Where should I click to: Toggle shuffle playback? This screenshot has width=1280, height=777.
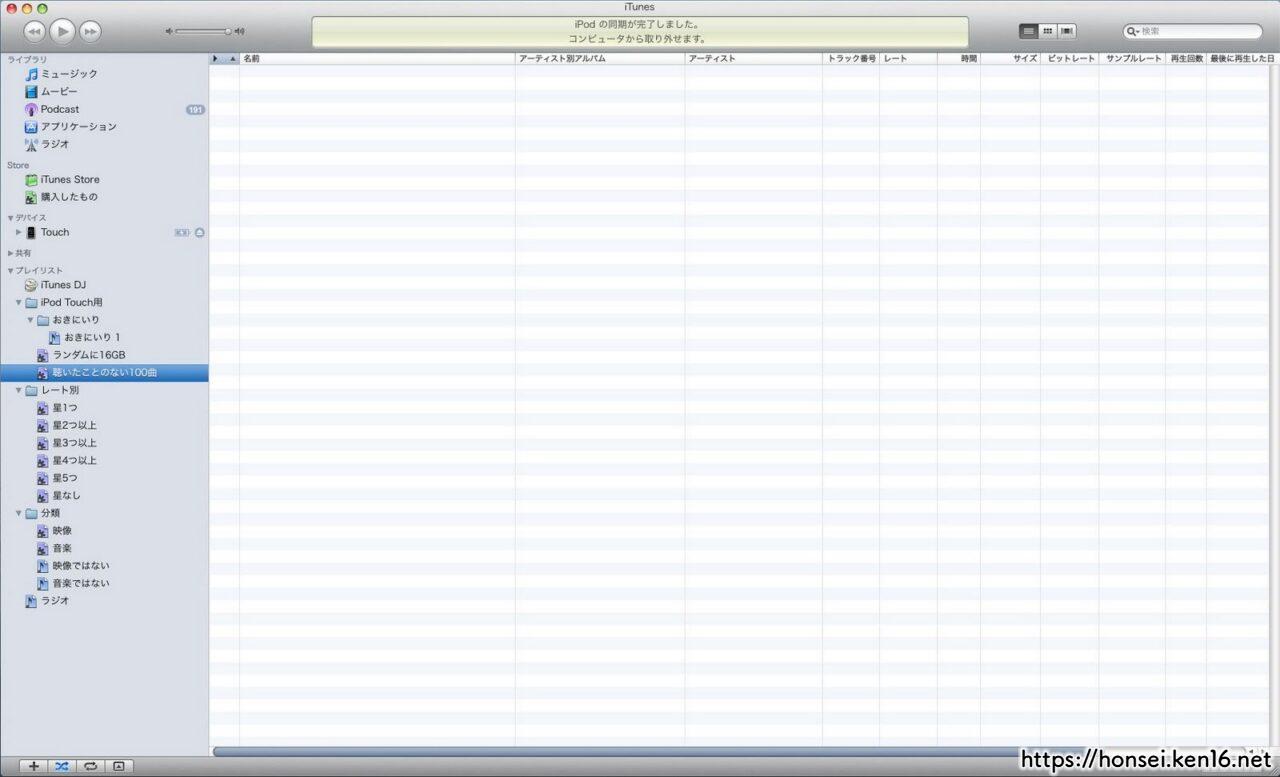coord(61,766)
